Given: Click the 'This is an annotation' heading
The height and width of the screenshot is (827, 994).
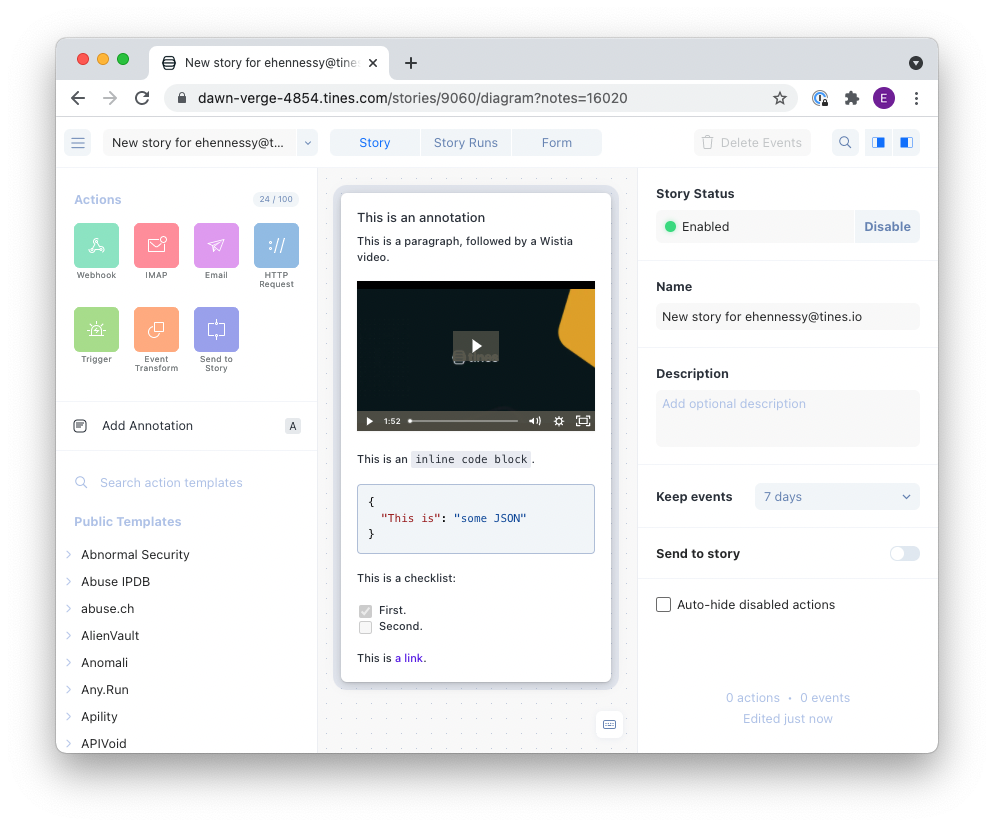Looking at the screenshot, I should (421, 217).
